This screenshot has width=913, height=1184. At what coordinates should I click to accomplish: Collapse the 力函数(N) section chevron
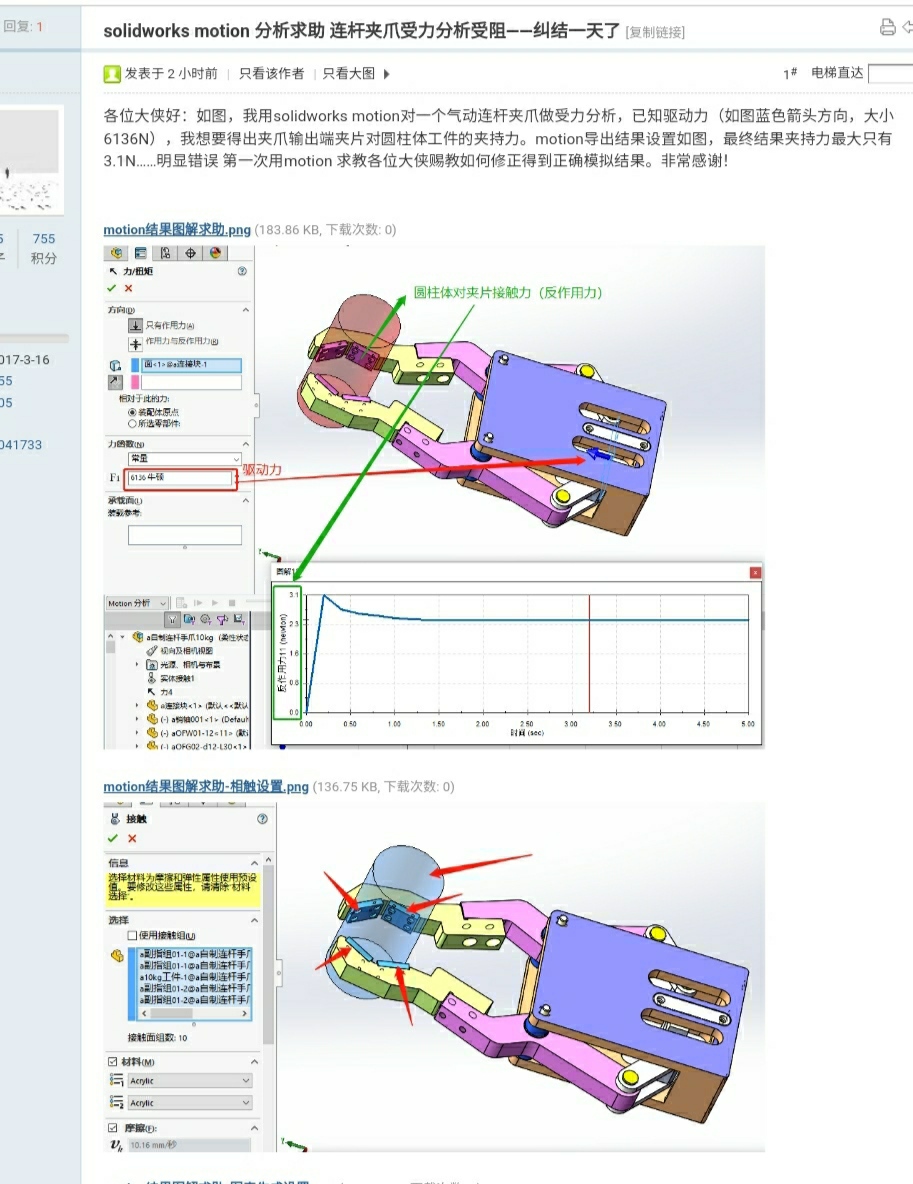(245, 444)
